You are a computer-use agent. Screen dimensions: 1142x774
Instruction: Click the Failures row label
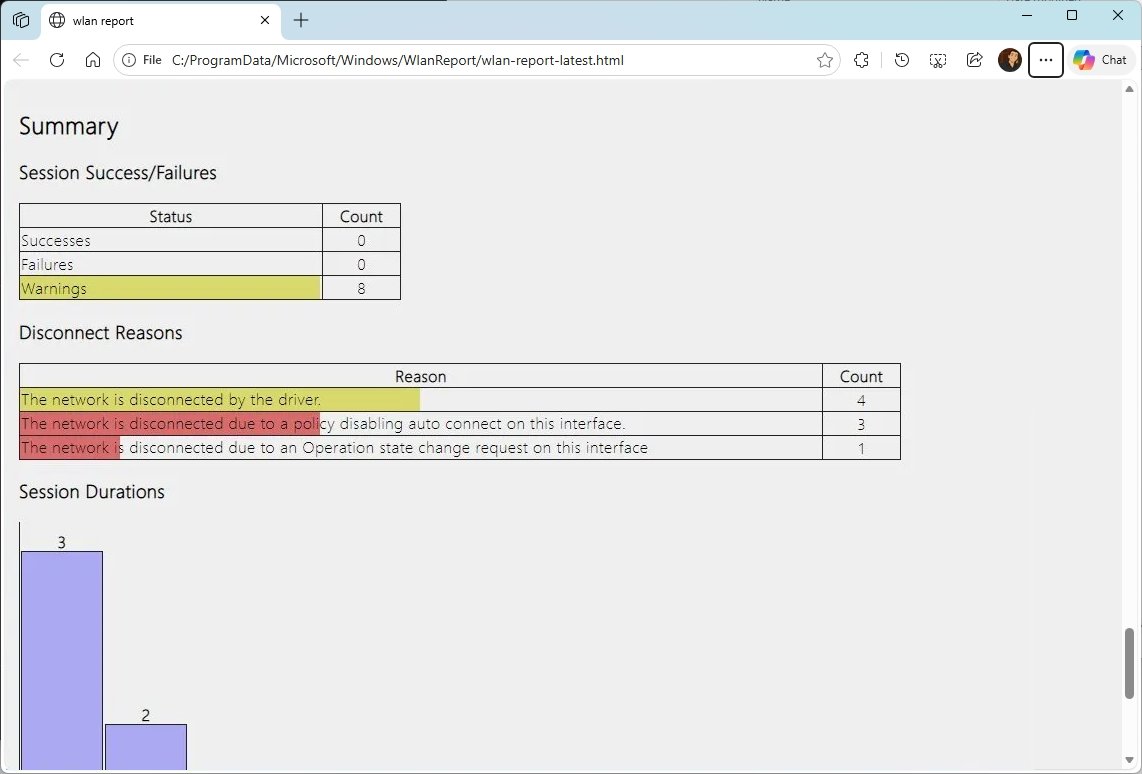(47, 264)
